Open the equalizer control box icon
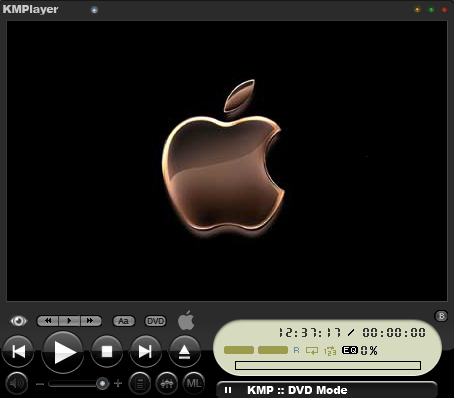The height and width of the screenshot is (398, 454). (x=167, y=383)
